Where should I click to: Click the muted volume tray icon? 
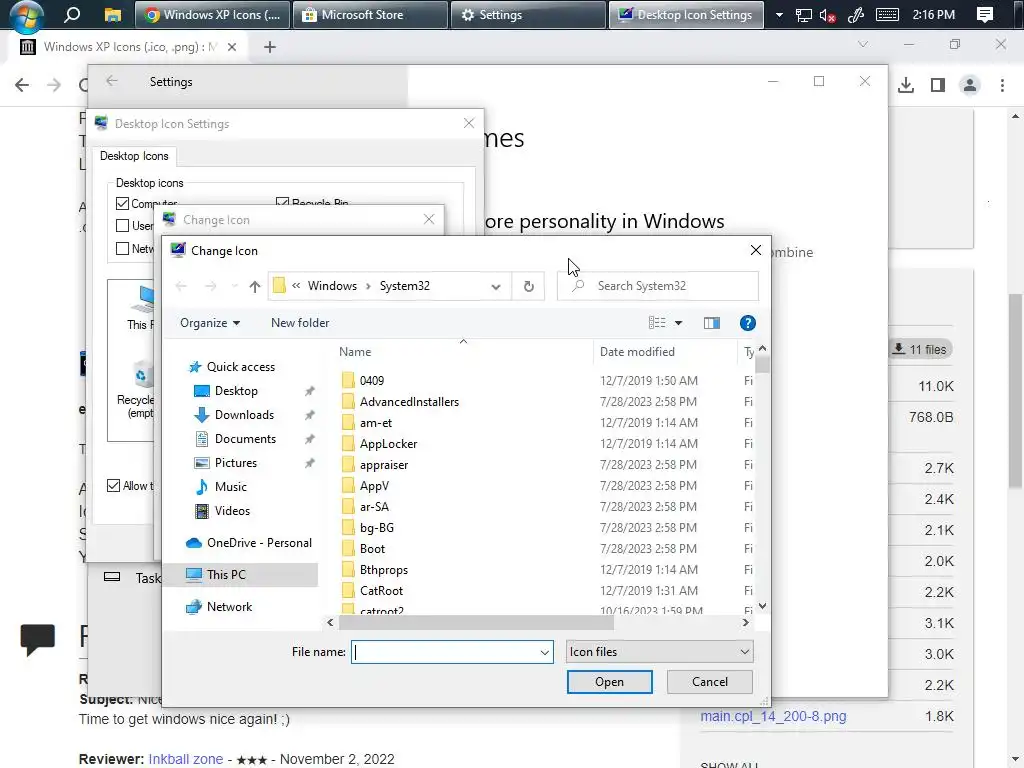[x=827, y=15]
